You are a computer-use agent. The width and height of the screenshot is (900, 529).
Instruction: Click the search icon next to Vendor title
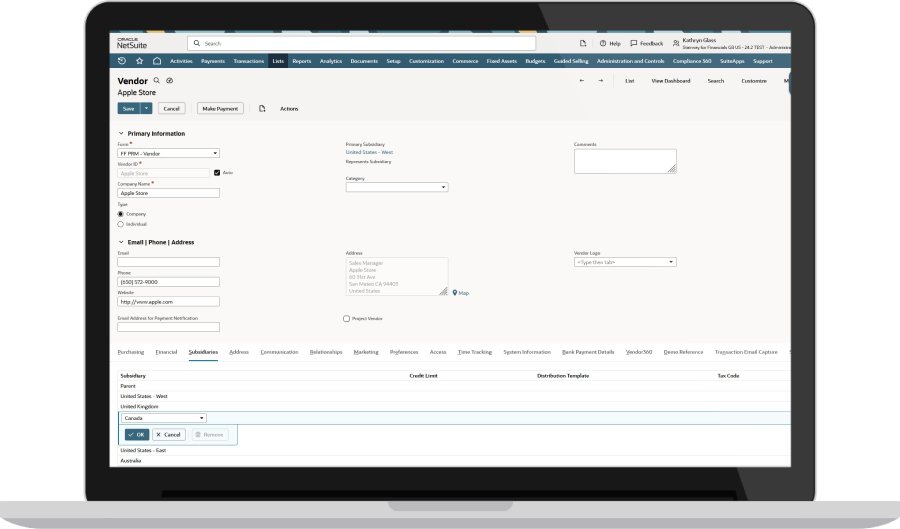(157, 81)
